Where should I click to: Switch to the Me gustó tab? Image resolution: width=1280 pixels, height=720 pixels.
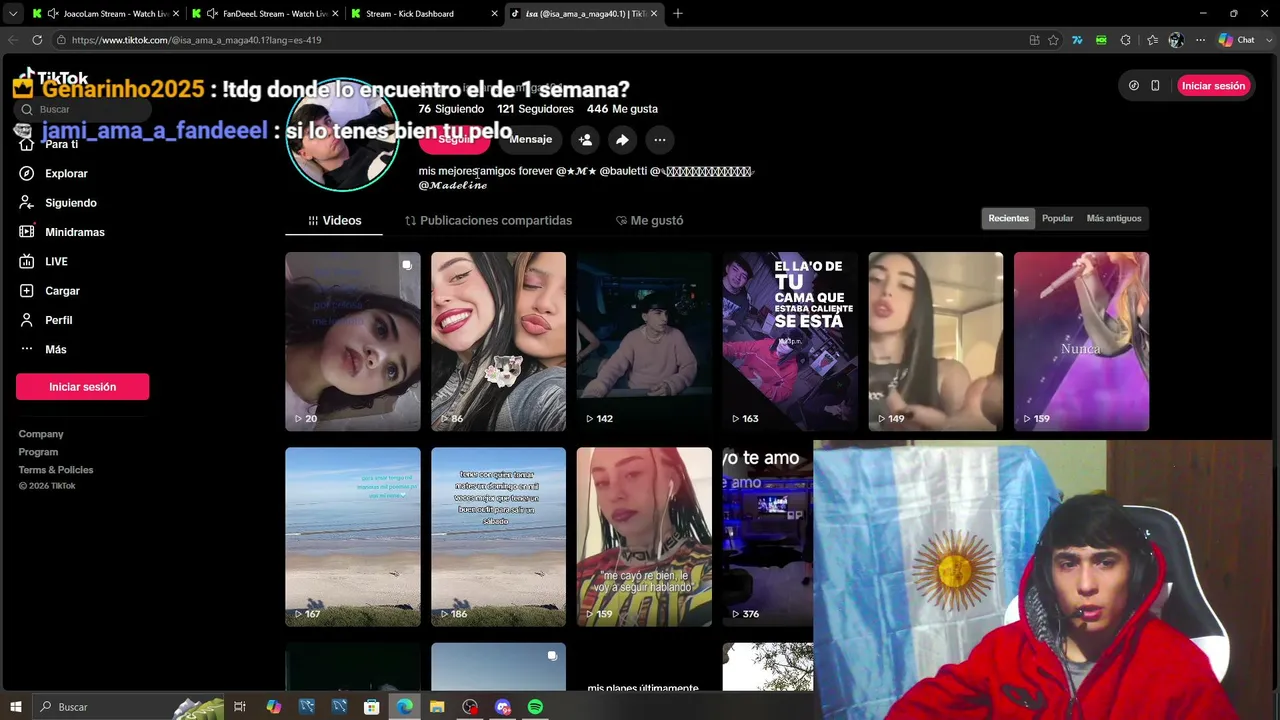point(649,220)
